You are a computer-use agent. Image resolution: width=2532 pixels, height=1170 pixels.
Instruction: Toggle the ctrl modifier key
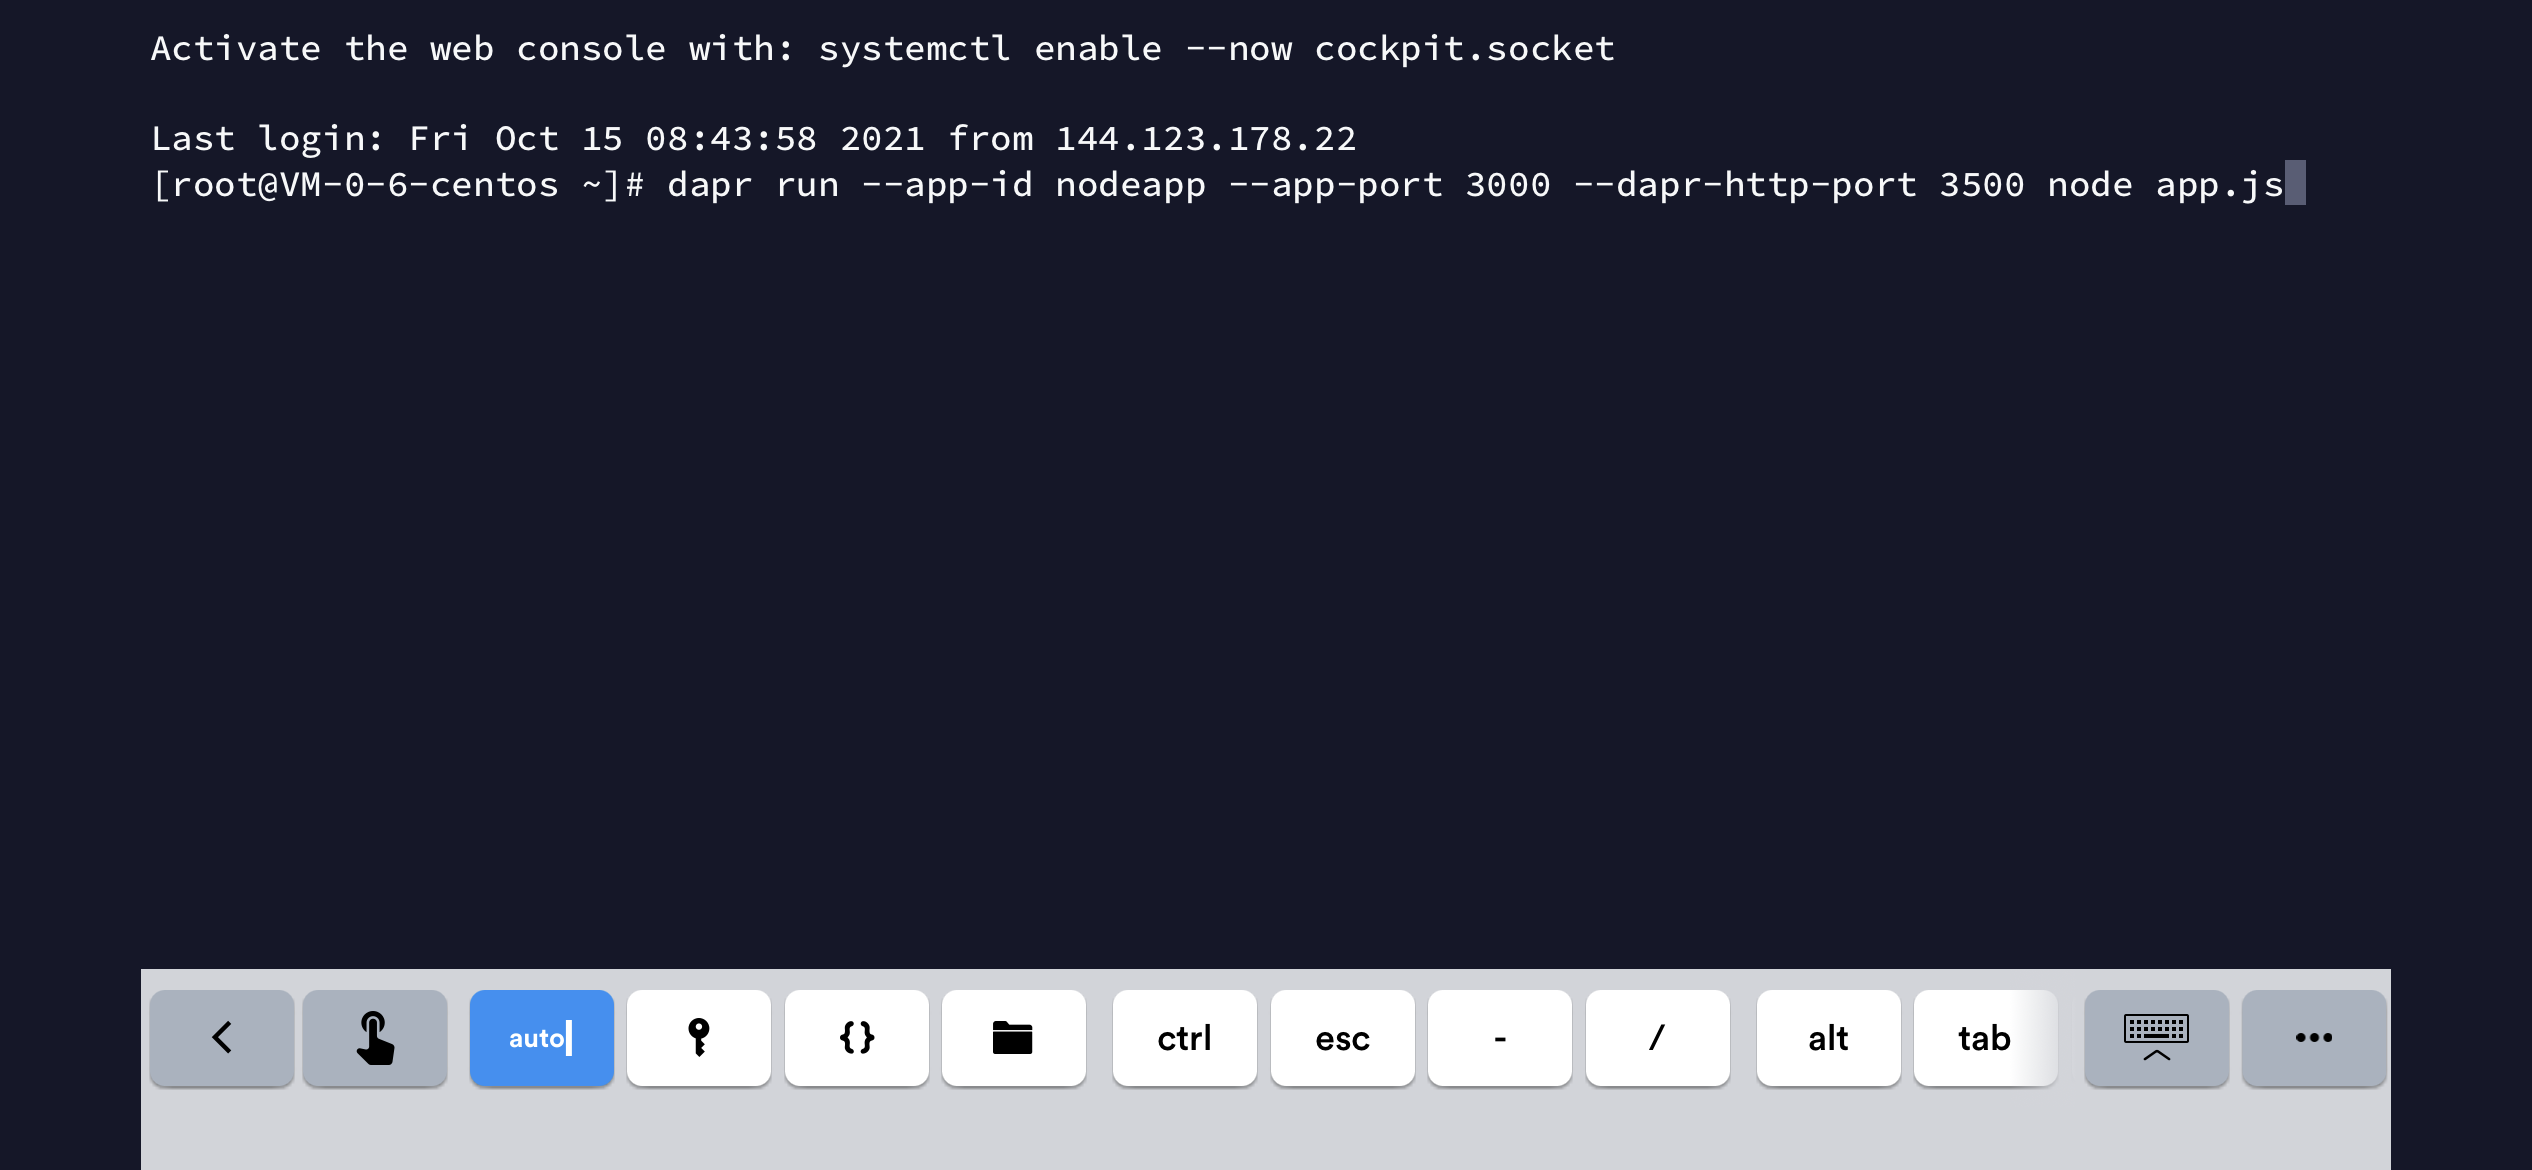point(1184,1037)
